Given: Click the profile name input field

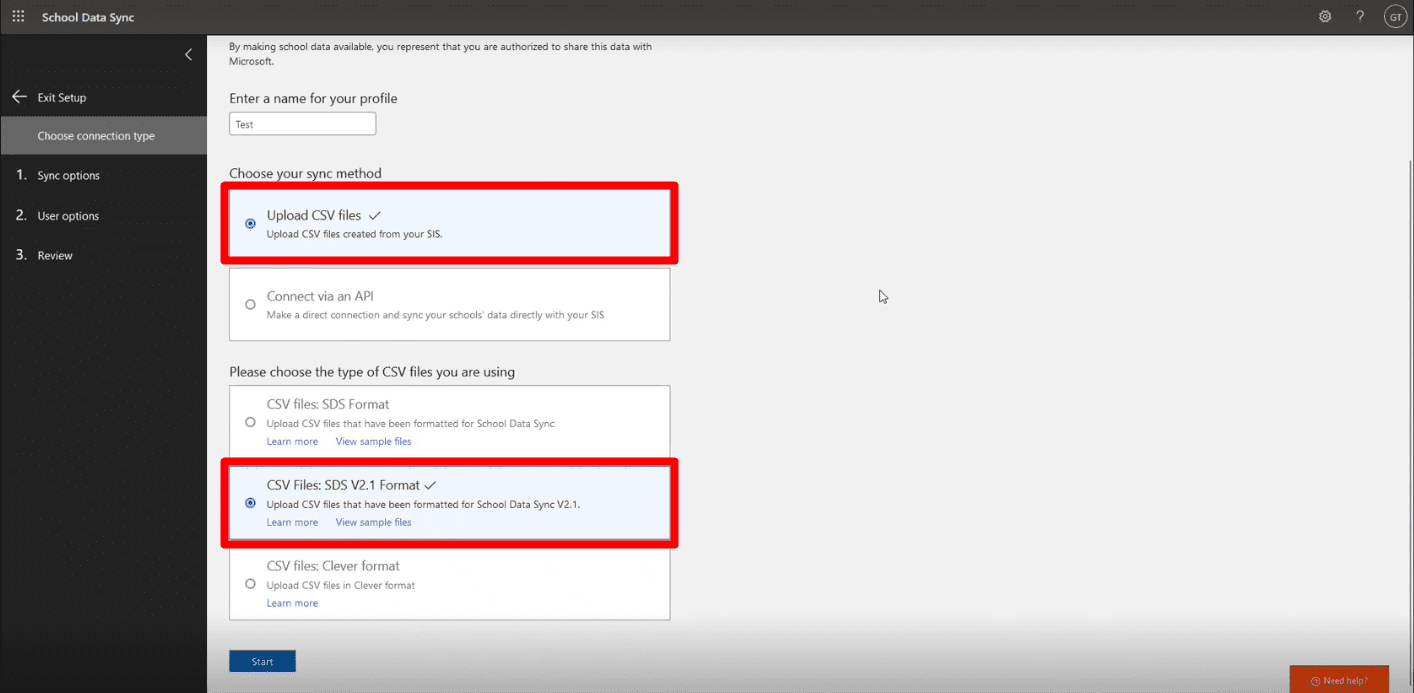Looking at the screenshot, I should click(x=303, y=124).
